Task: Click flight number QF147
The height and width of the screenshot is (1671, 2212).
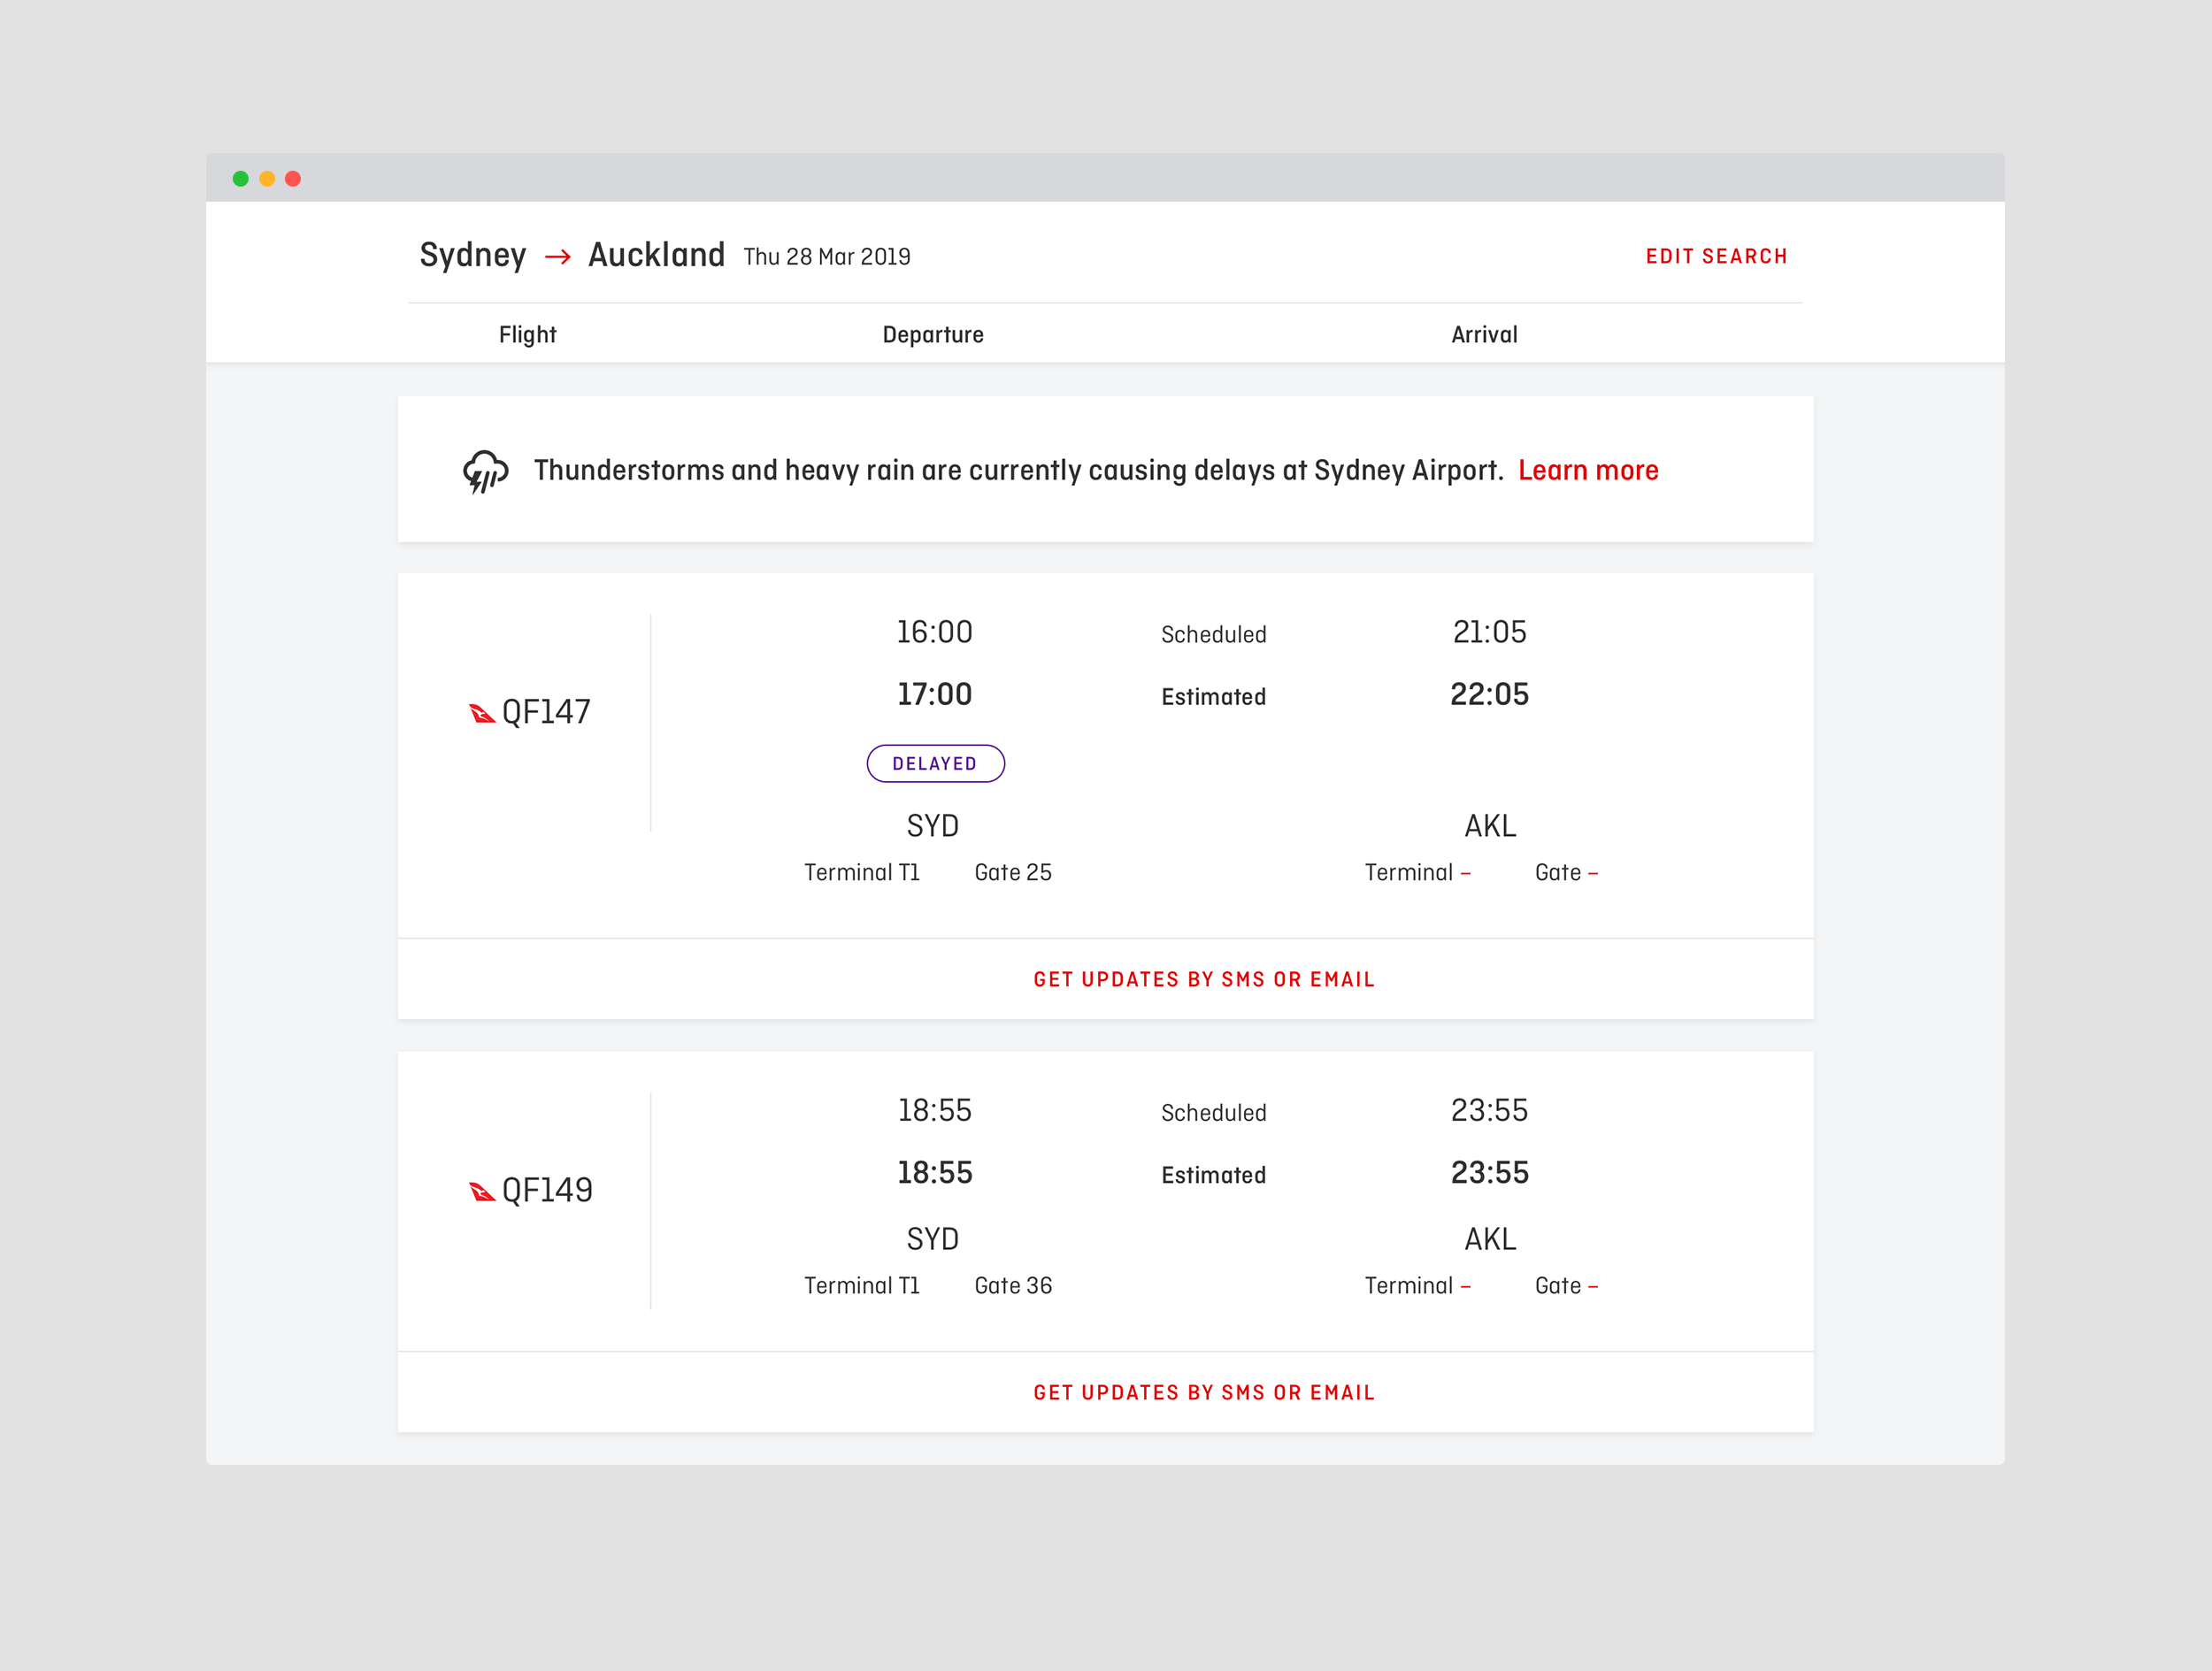Action: 546,712
